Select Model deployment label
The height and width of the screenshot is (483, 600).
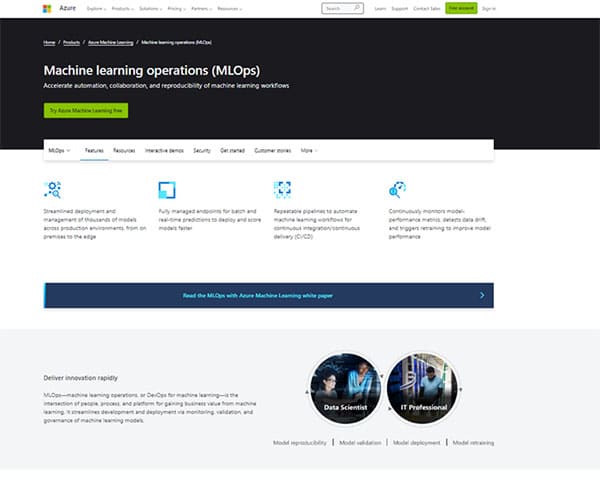click(416, 443)
